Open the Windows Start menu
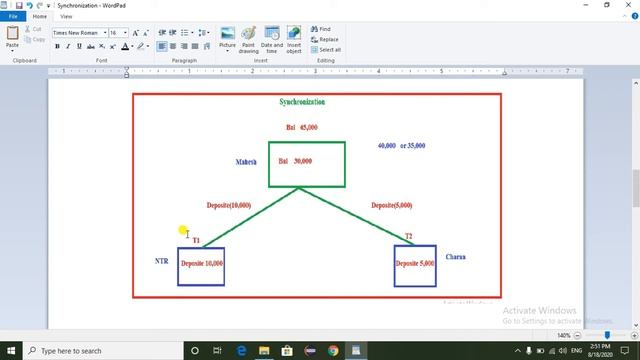Screen dimensions: 640x360 11,351
